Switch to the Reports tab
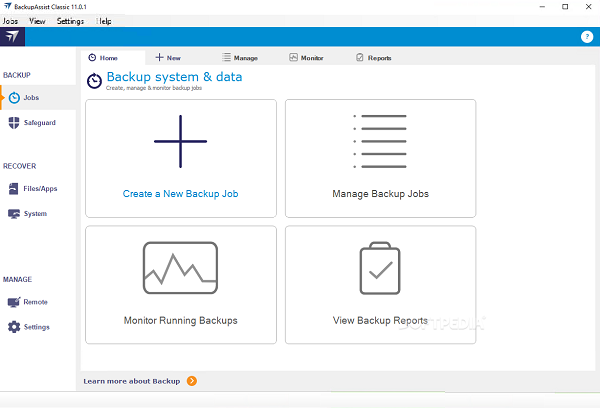 pos(373,58)
